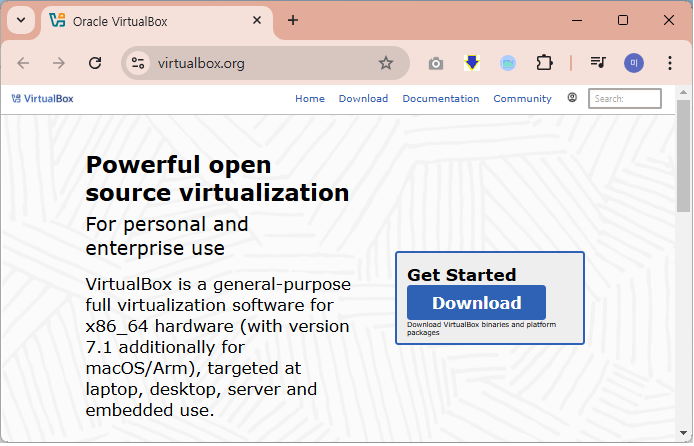Select the Oracle VirtualBox browser tab
The image size is (694, 446).
point(157,21)
